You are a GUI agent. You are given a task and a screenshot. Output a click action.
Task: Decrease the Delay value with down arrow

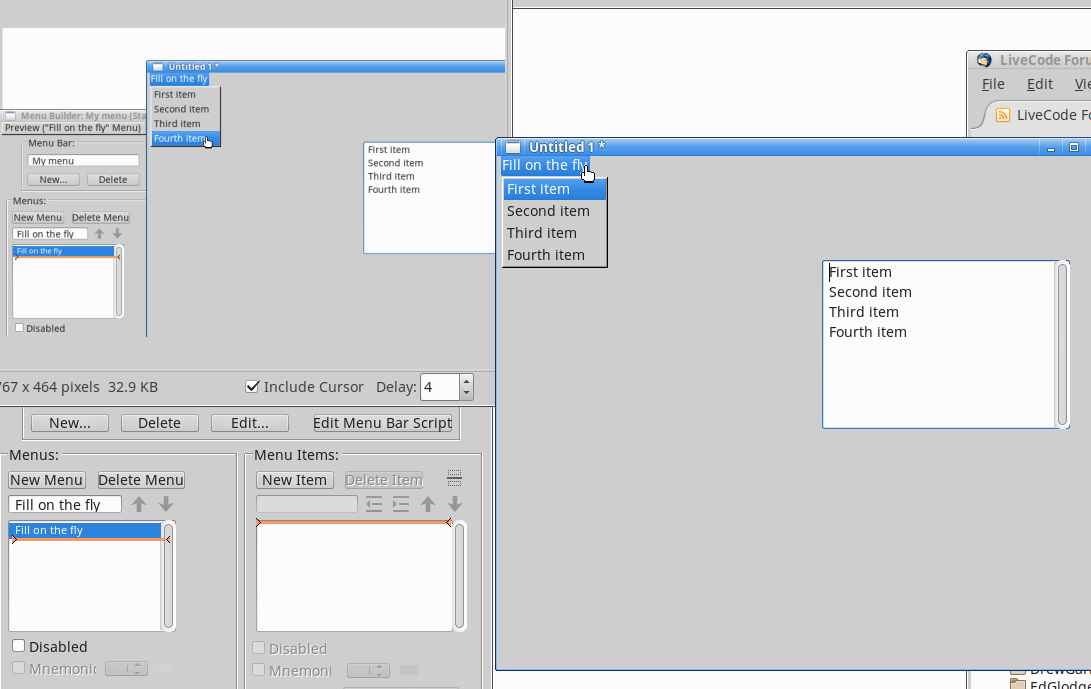[466, 393]
